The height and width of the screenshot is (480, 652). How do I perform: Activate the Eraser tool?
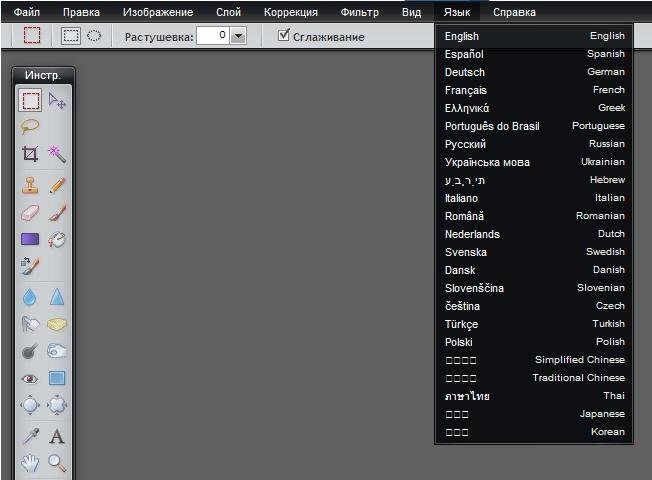[x=31, y=212]
